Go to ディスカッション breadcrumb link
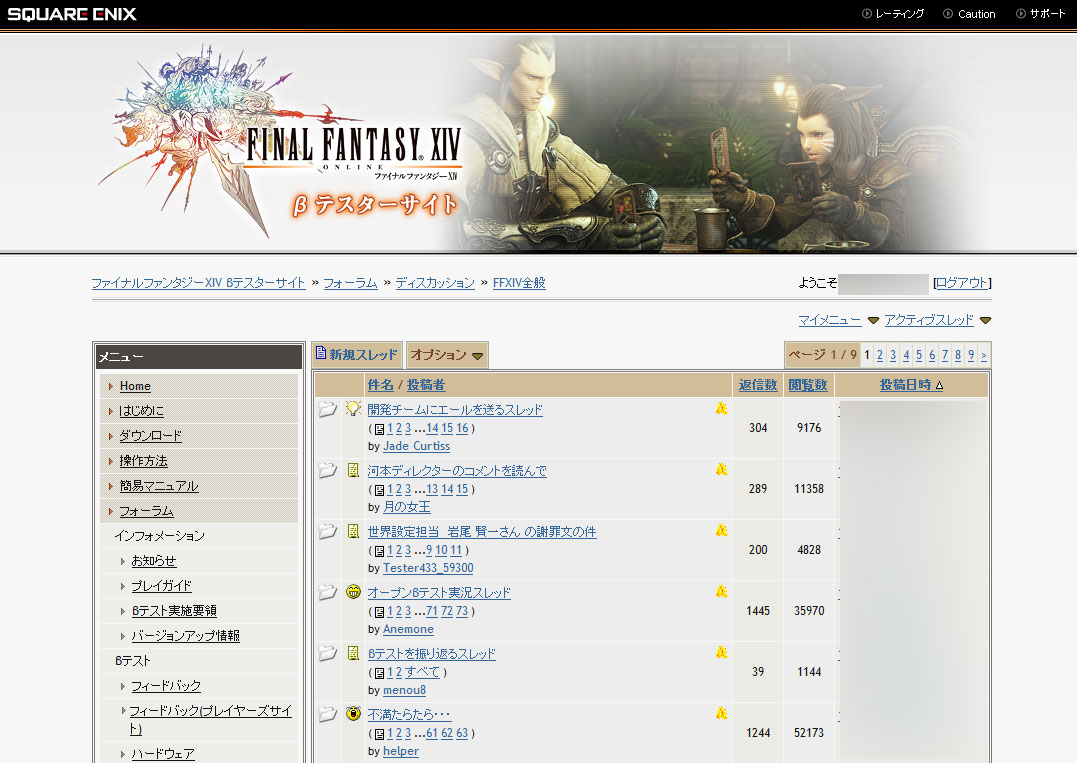1077x763 pixels. (x=435, y=283)
